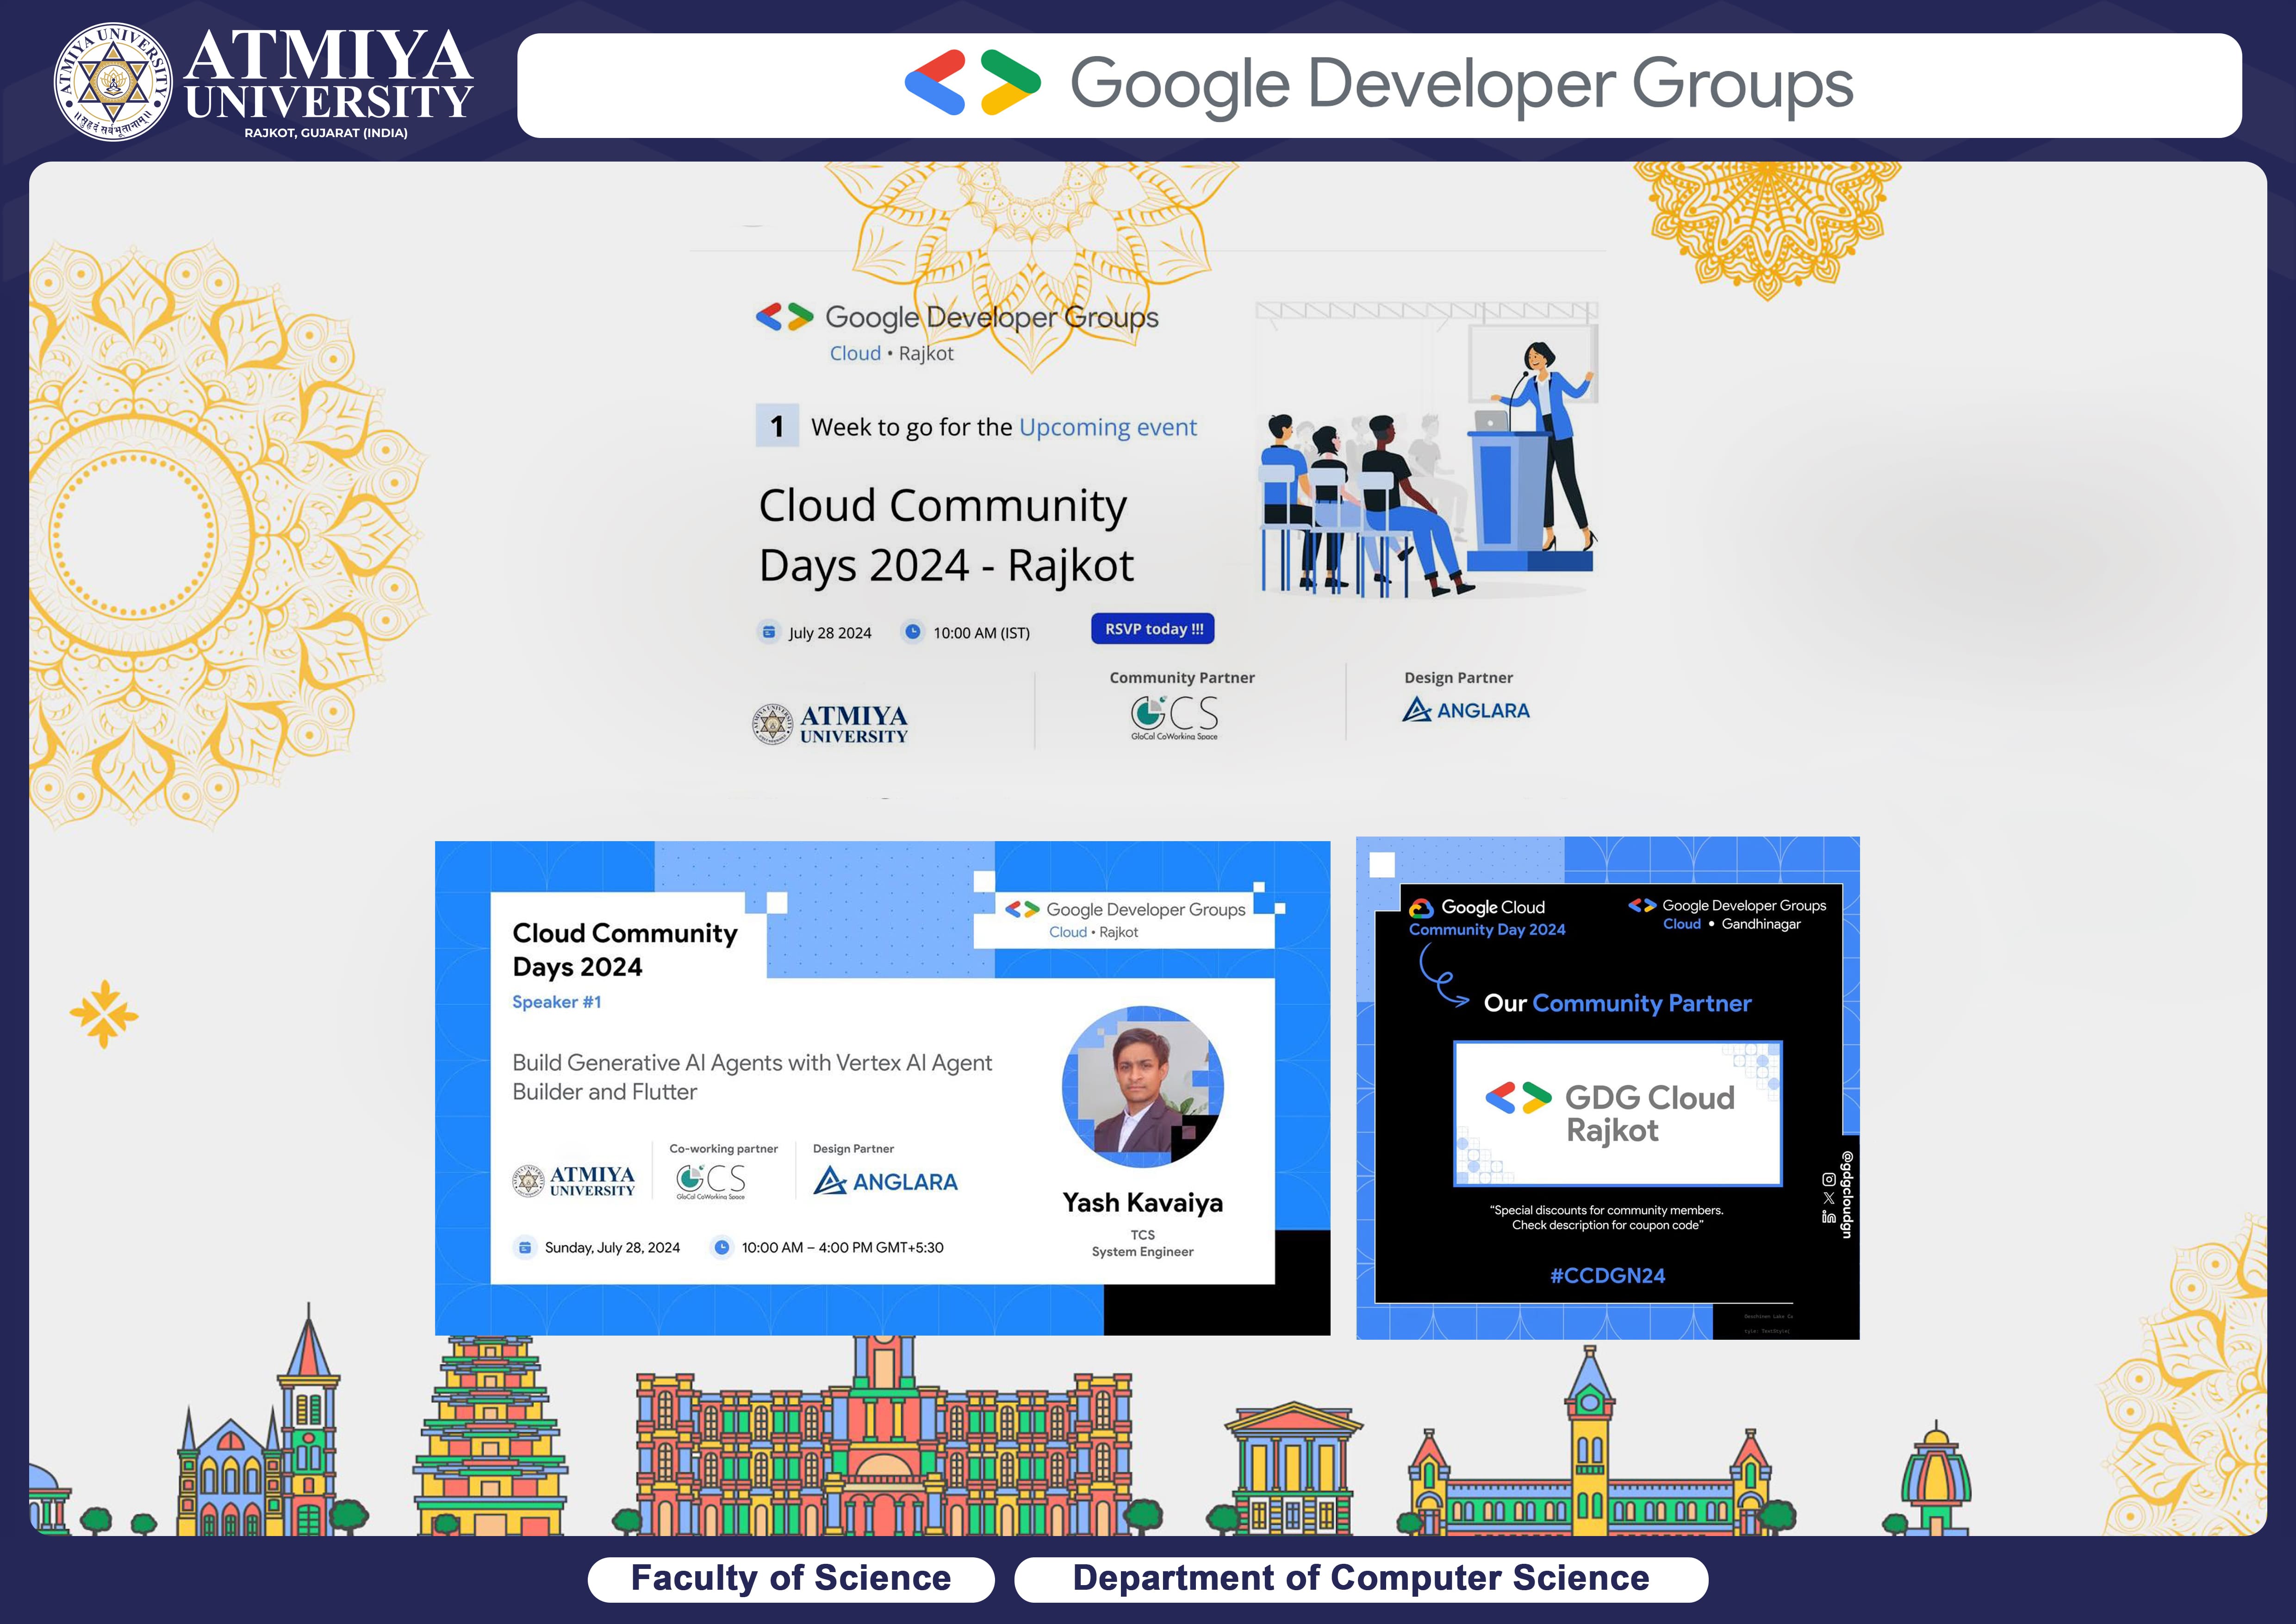Click the Sunday, July 28, 2024 text

(x=612, y=1248)
